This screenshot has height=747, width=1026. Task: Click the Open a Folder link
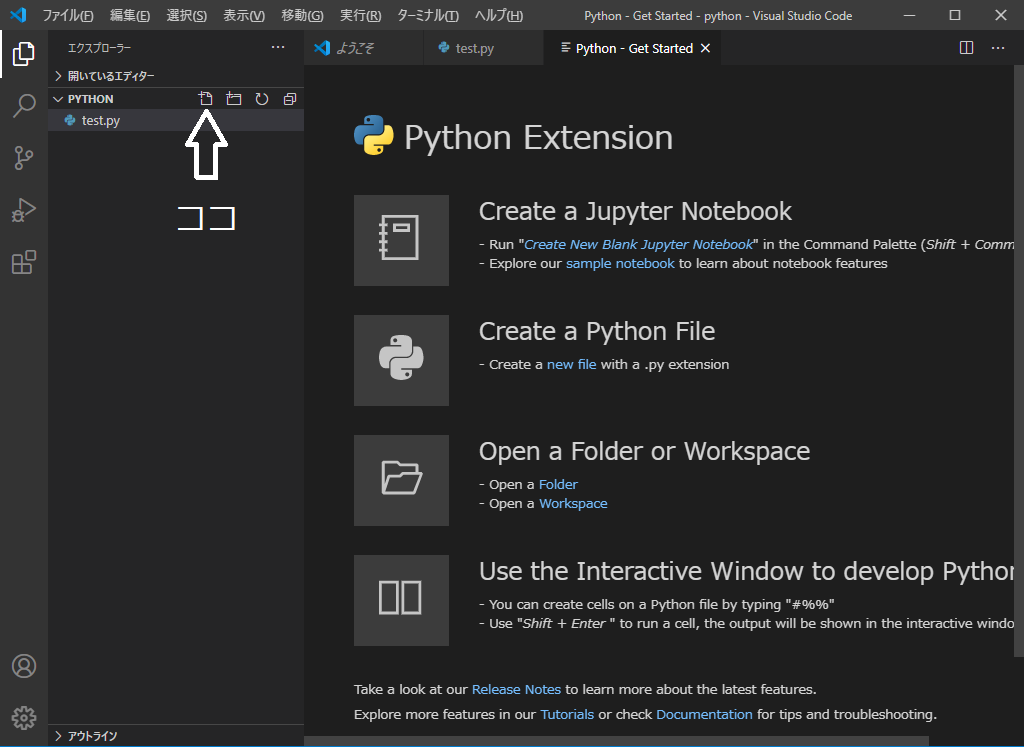[558, 485]
